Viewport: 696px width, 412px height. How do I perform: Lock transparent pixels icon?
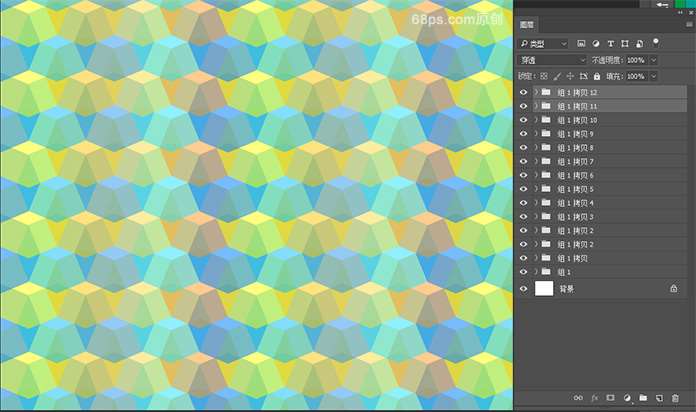click(544, 76)
